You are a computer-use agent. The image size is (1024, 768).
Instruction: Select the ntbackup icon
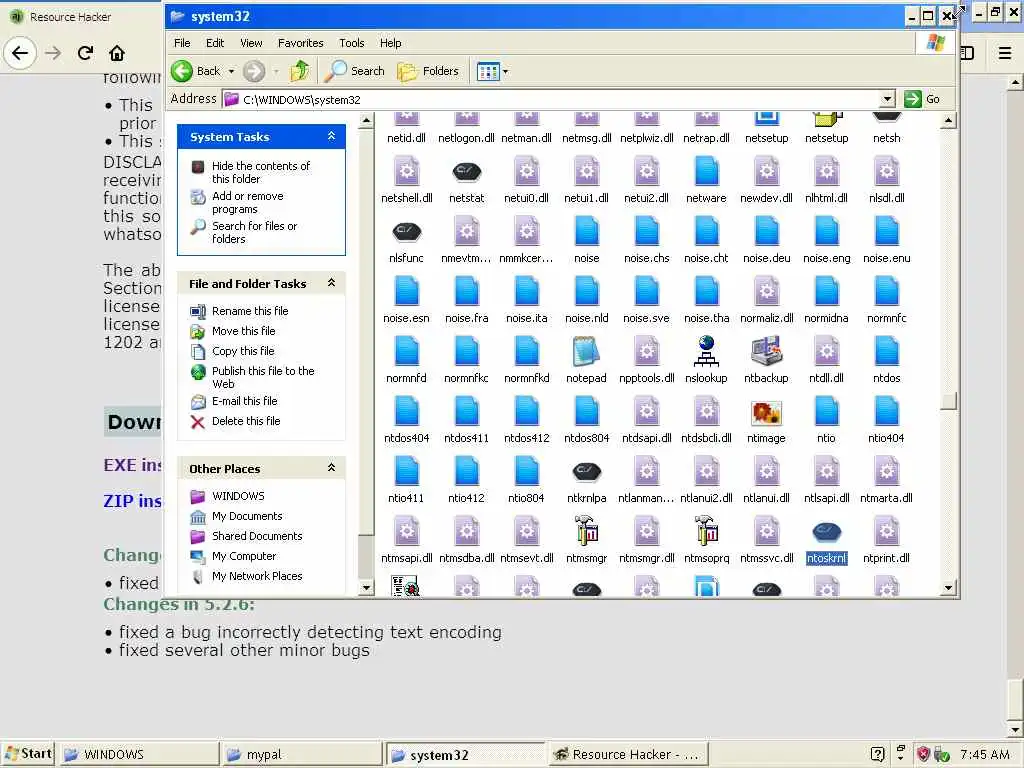(766, 352)
